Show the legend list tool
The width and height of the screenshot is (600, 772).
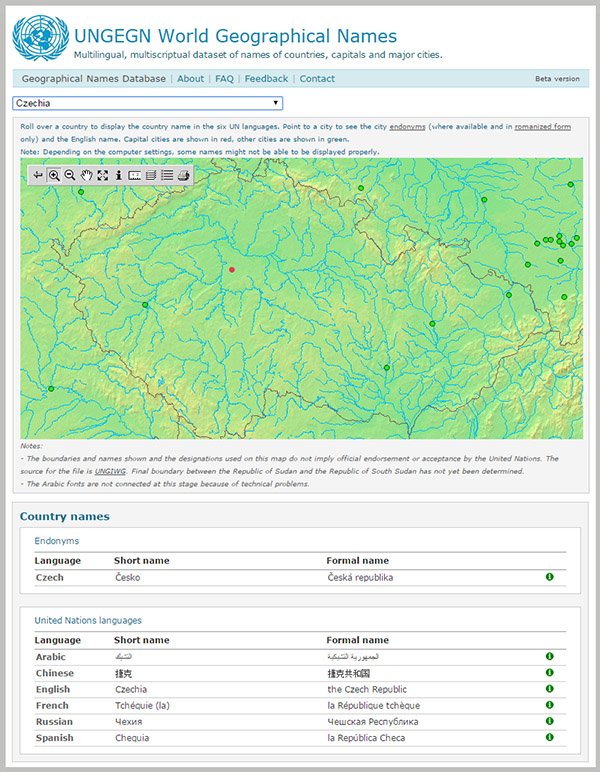[167, 175]
